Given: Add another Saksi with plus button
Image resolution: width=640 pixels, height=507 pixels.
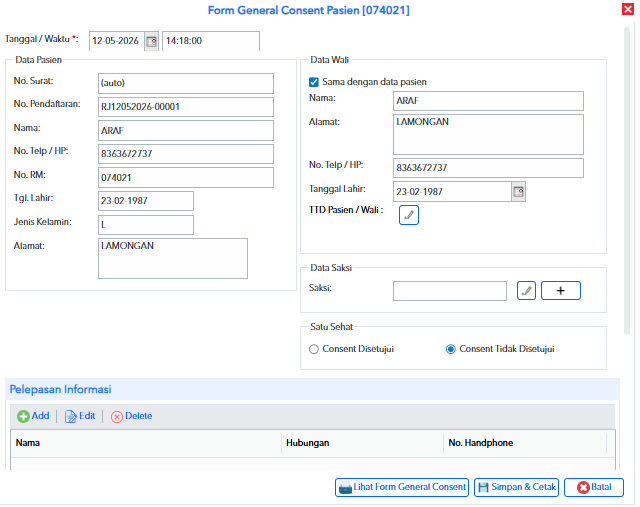Looking at the screenshot, I should click(560, 291).
